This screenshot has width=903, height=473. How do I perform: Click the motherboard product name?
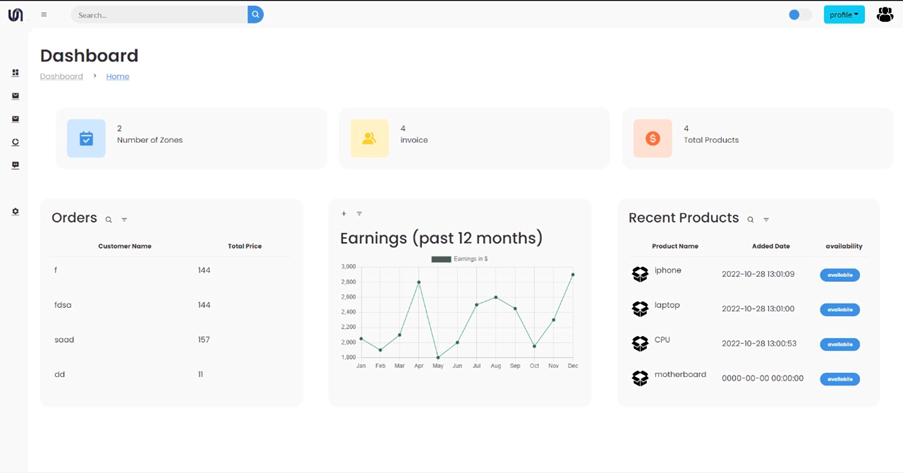point(680,374)
